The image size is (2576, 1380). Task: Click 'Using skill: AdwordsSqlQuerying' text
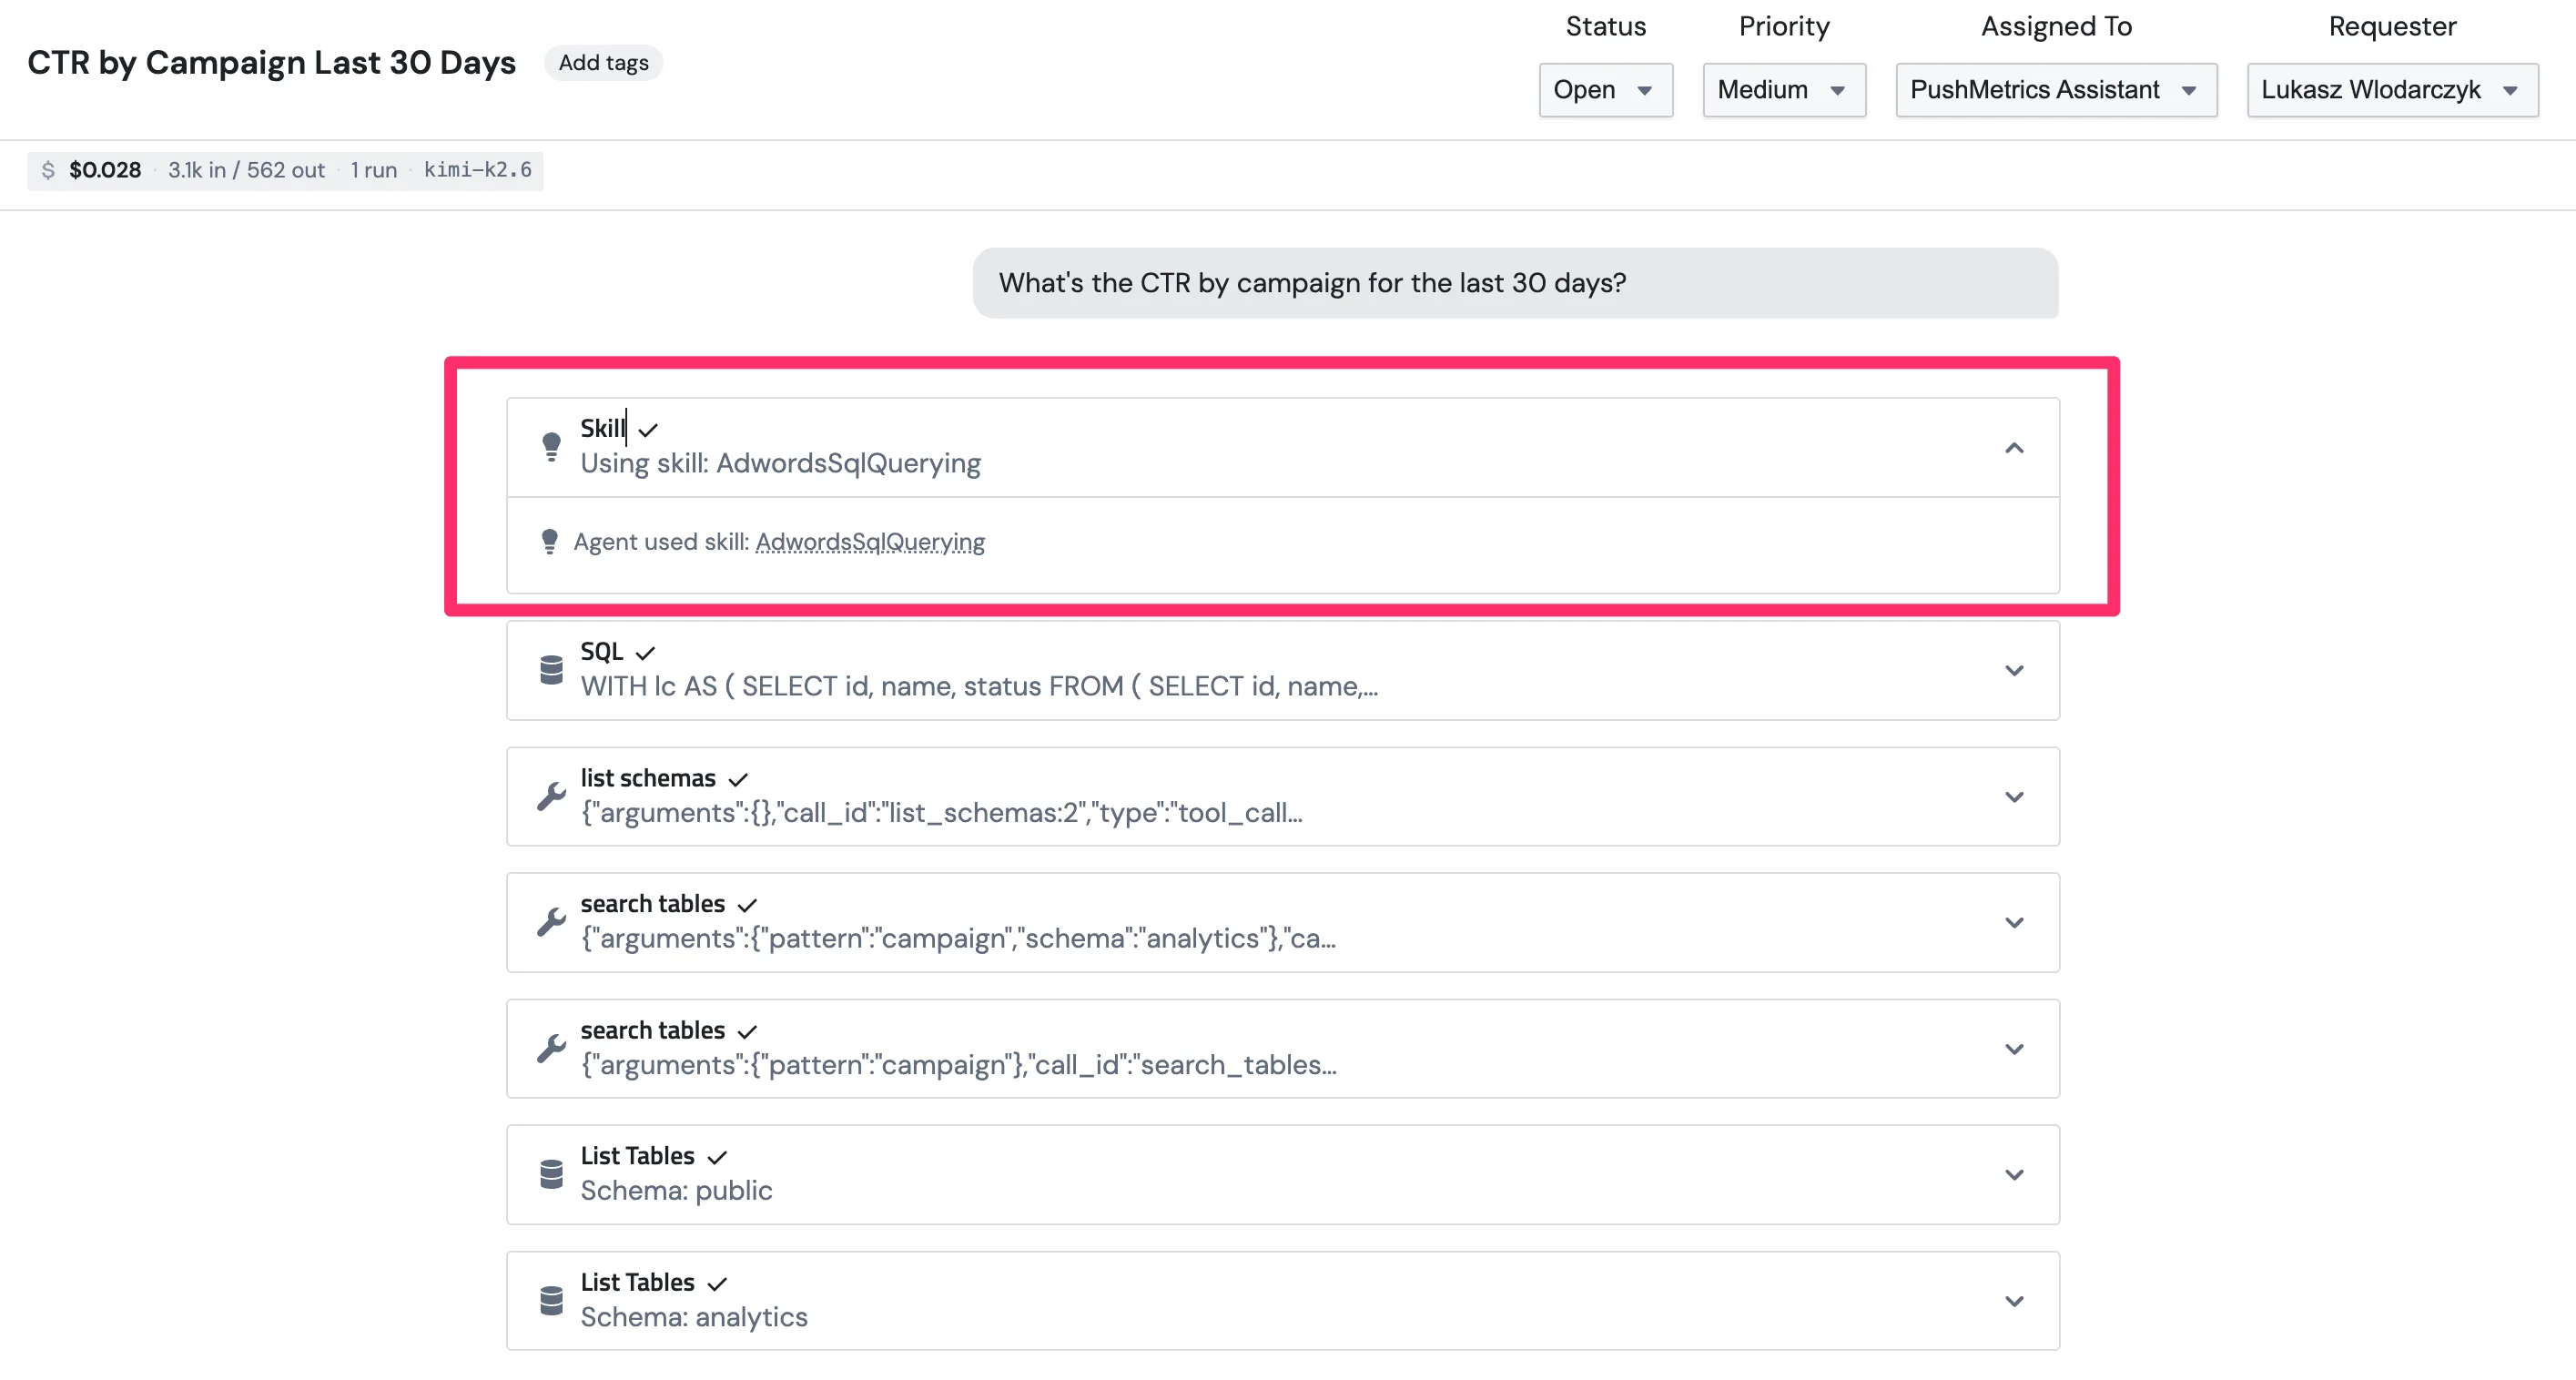[780, 464]
